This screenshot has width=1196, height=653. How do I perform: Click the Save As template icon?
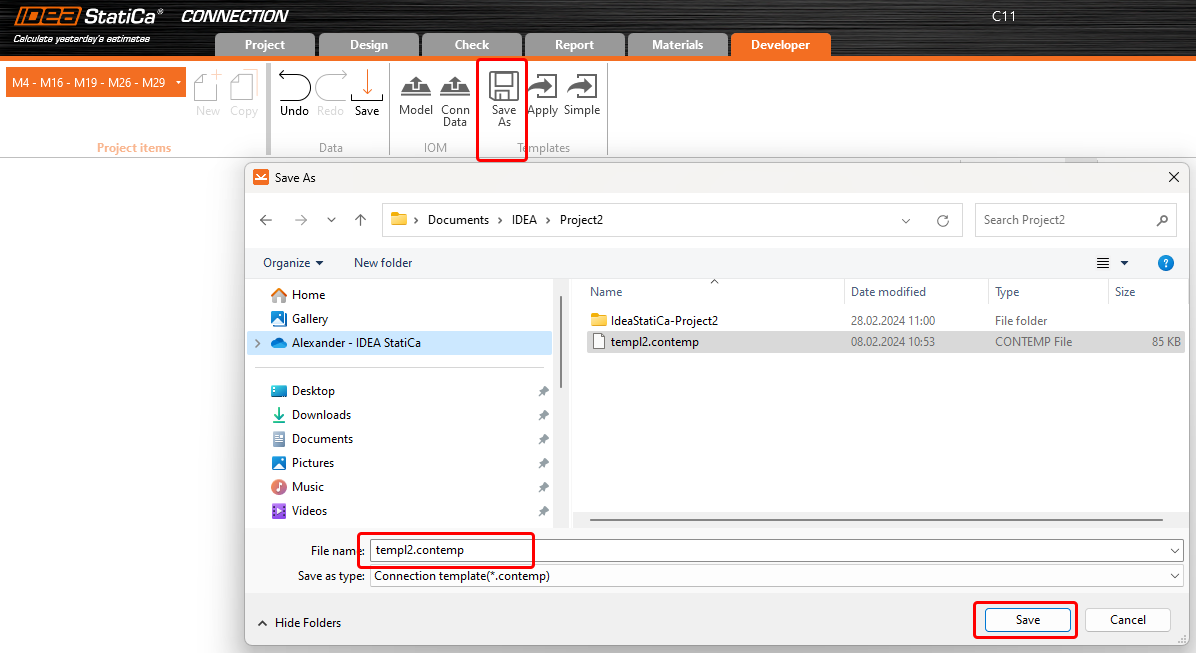(503, 87)
